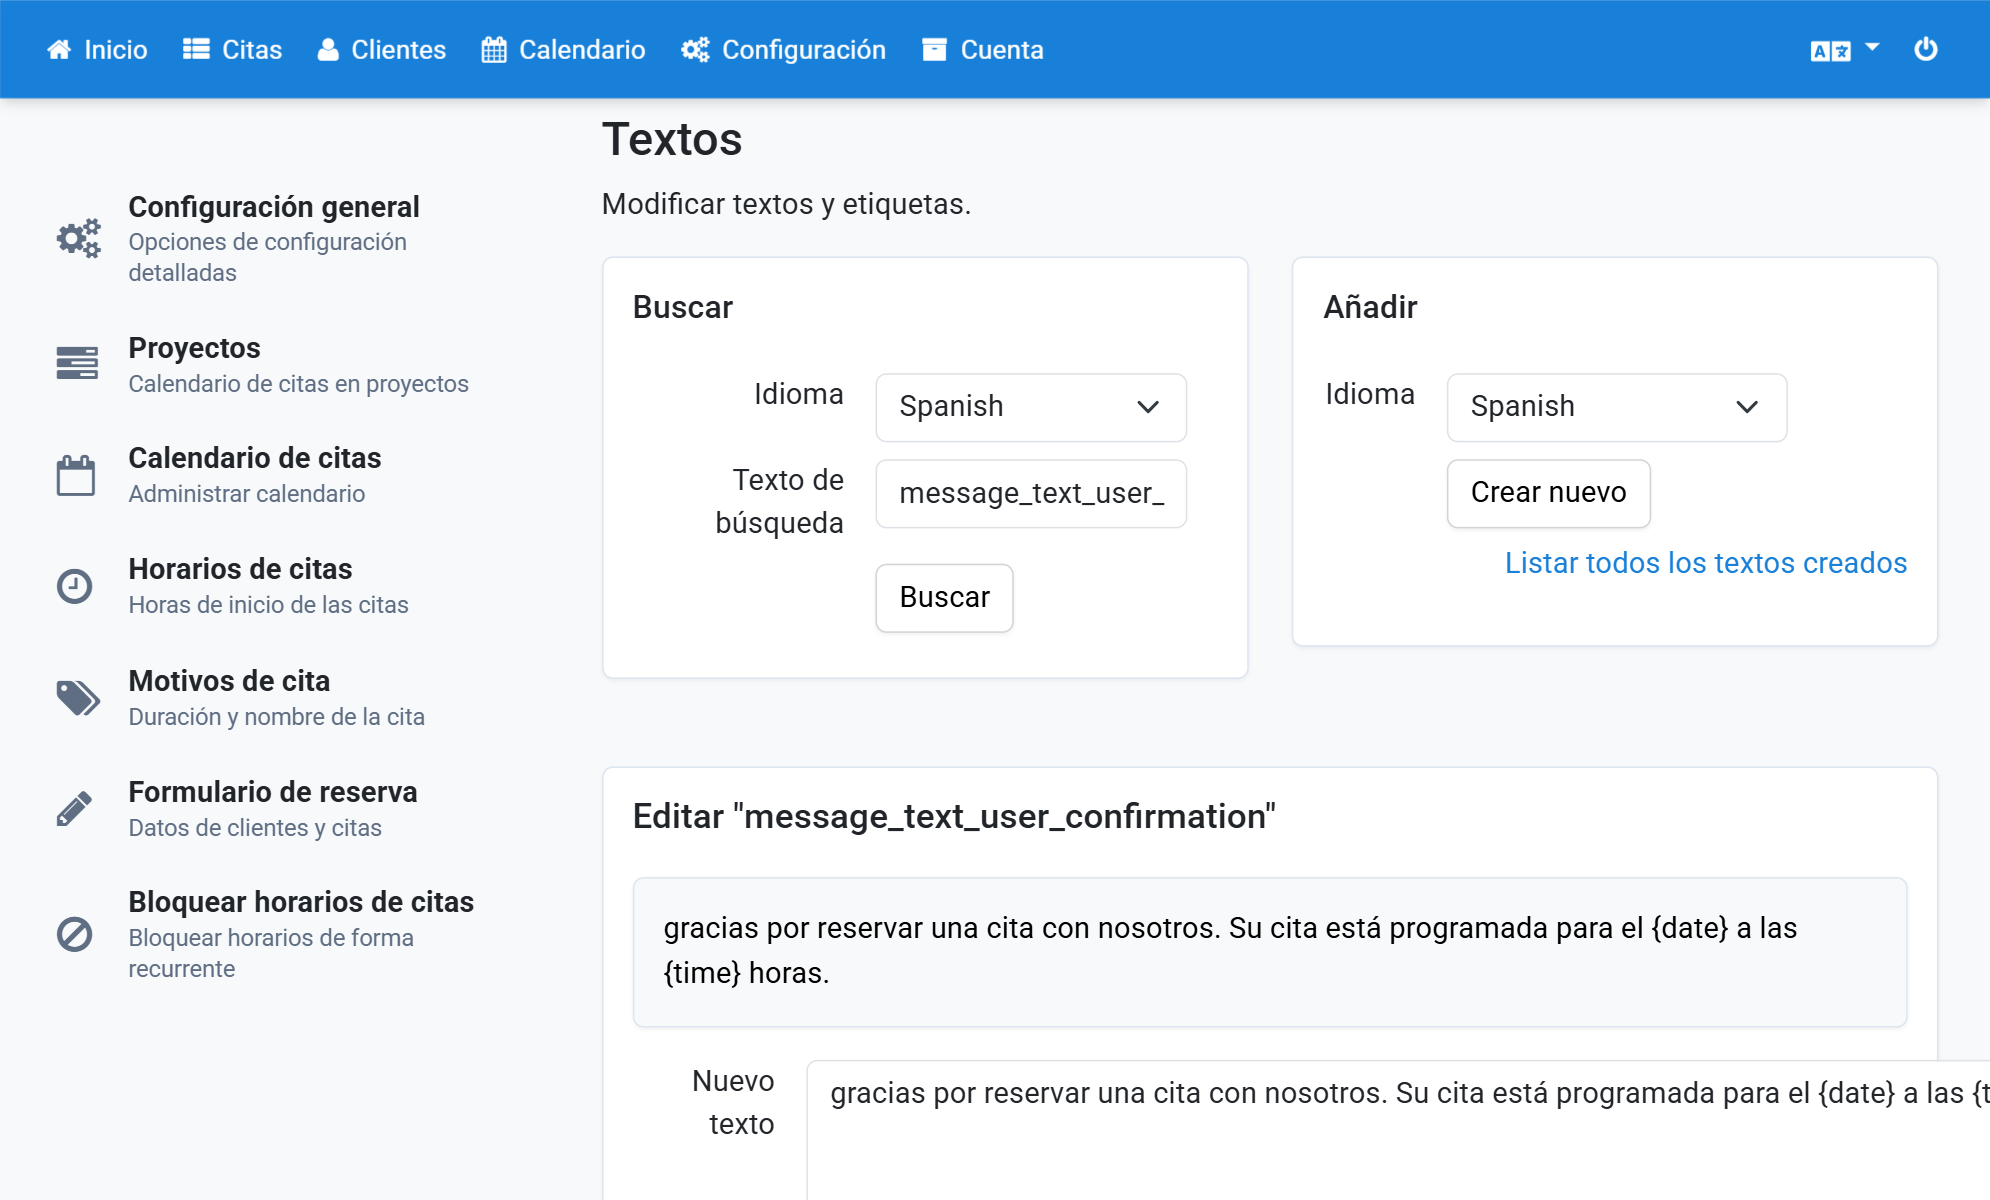Click 'Bloquear horarios de forma recurrente' description

click(x=271, y=953)
